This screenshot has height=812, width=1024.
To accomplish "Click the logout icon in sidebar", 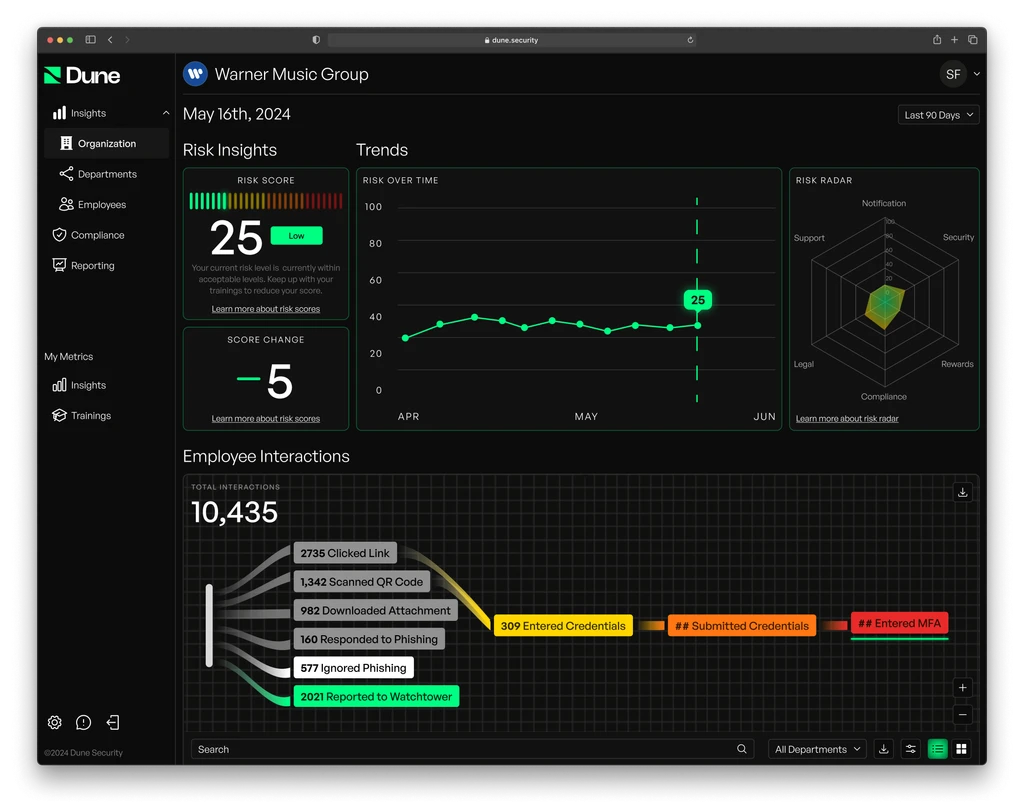I will click(x=114, y=722).
